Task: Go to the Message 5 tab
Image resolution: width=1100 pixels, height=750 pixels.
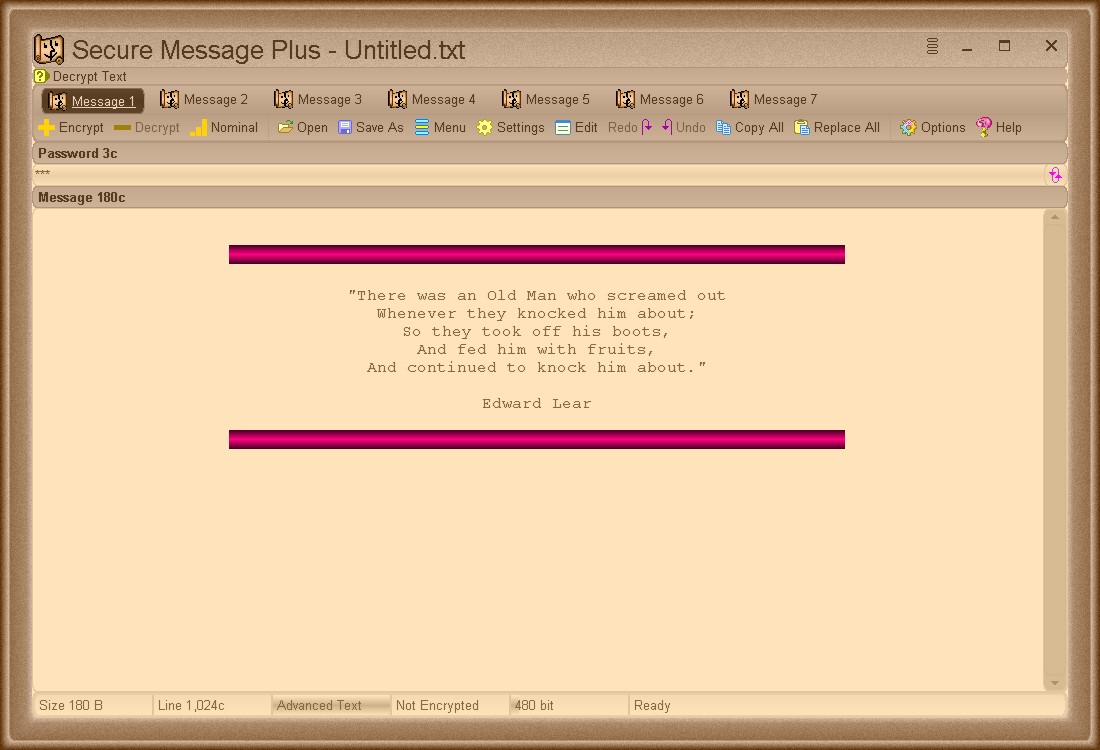Action: pos(546,100)
